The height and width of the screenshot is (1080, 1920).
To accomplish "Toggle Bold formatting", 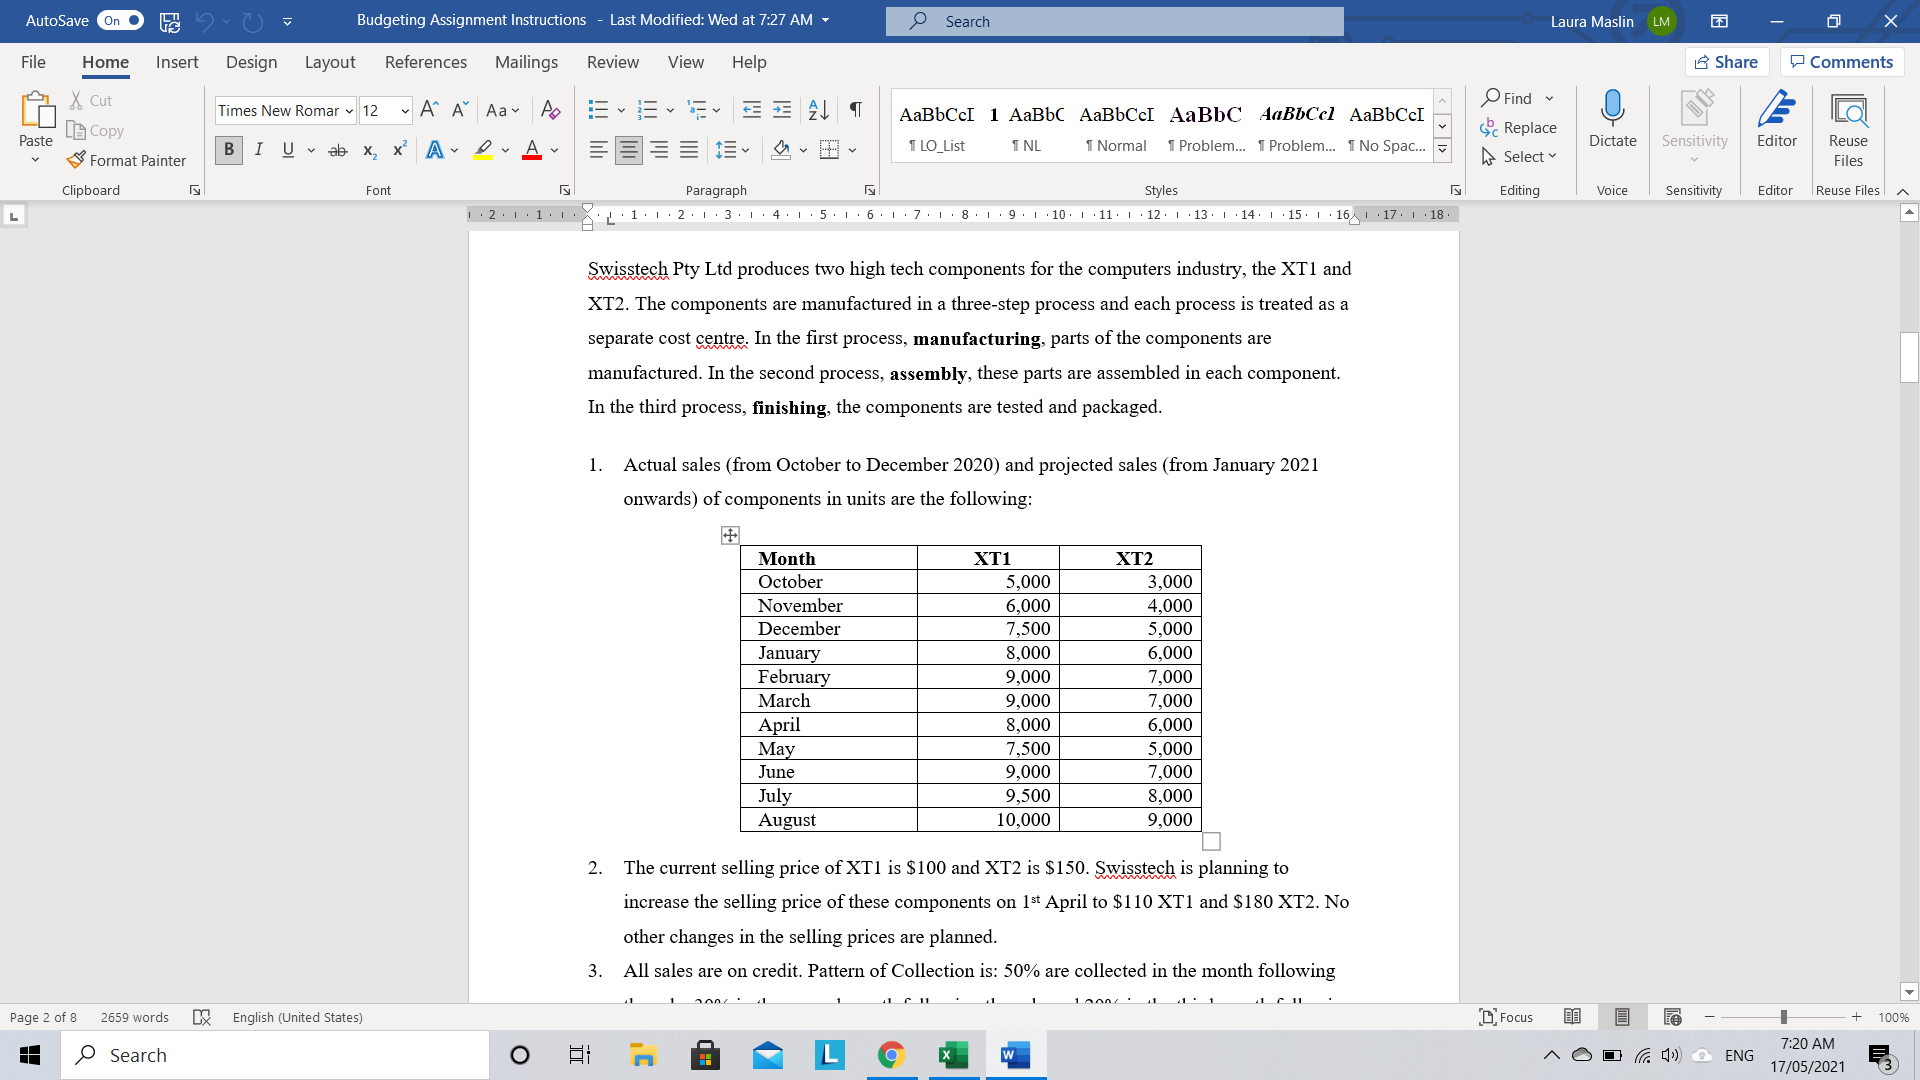I will [x=228, y=150].
